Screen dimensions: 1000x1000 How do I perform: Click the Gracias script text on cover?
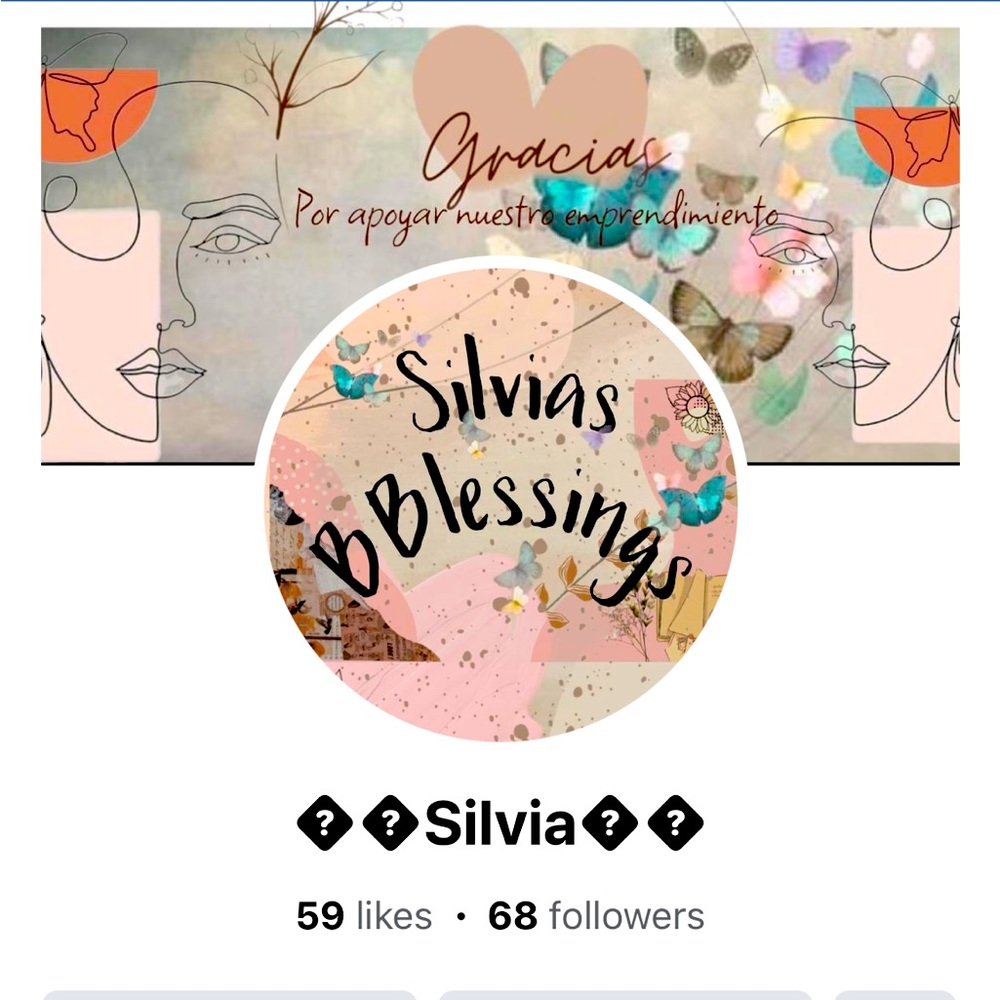(538, 155)
